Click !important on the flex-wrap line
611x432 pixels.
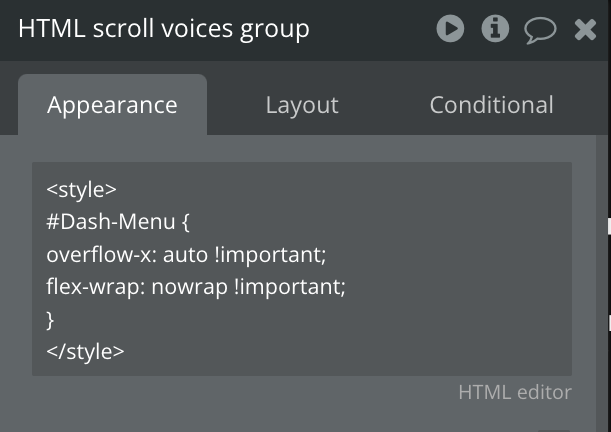click(x=290, y=287)
